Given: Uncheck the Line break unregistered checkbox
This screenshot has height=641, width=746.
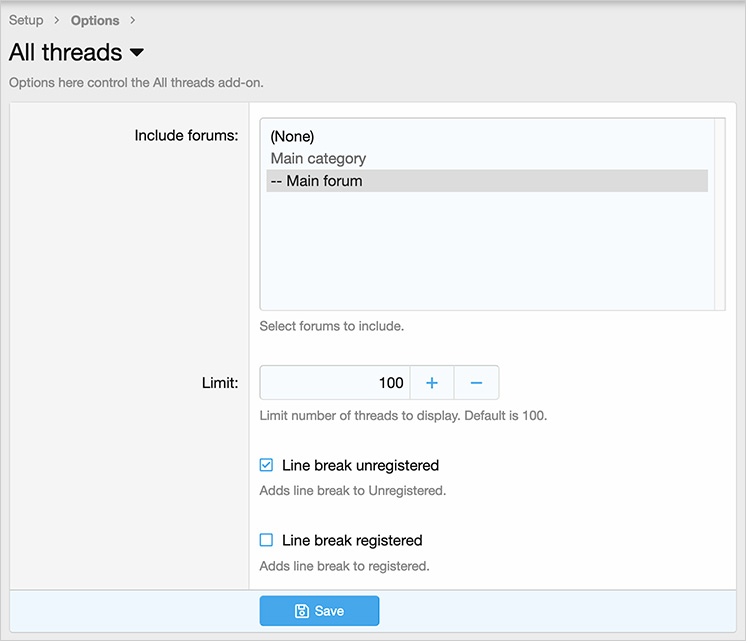Looking at the screenshot, I should pos(266,465).
